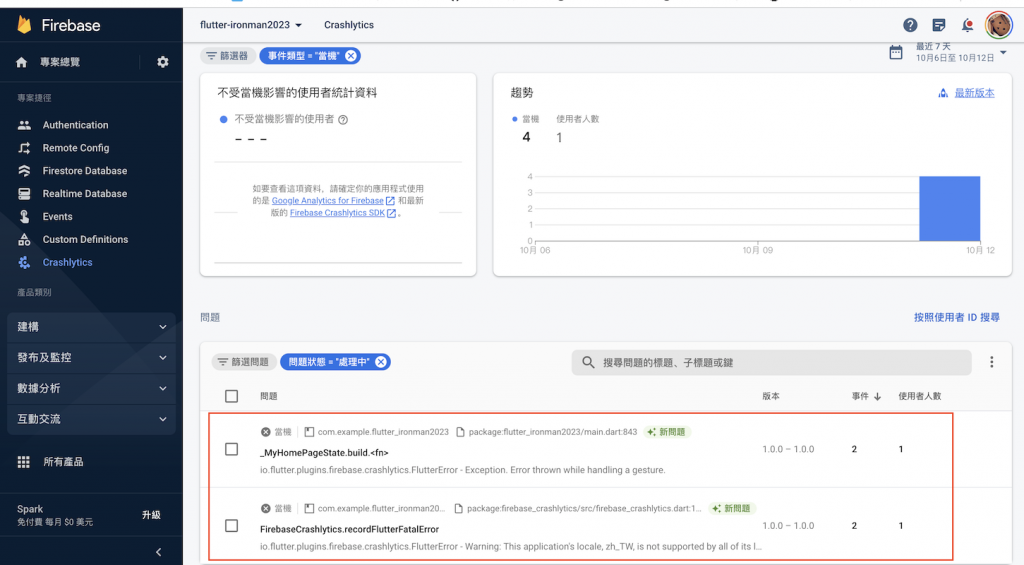Click the calendar date range icon

tap(896, 52)
